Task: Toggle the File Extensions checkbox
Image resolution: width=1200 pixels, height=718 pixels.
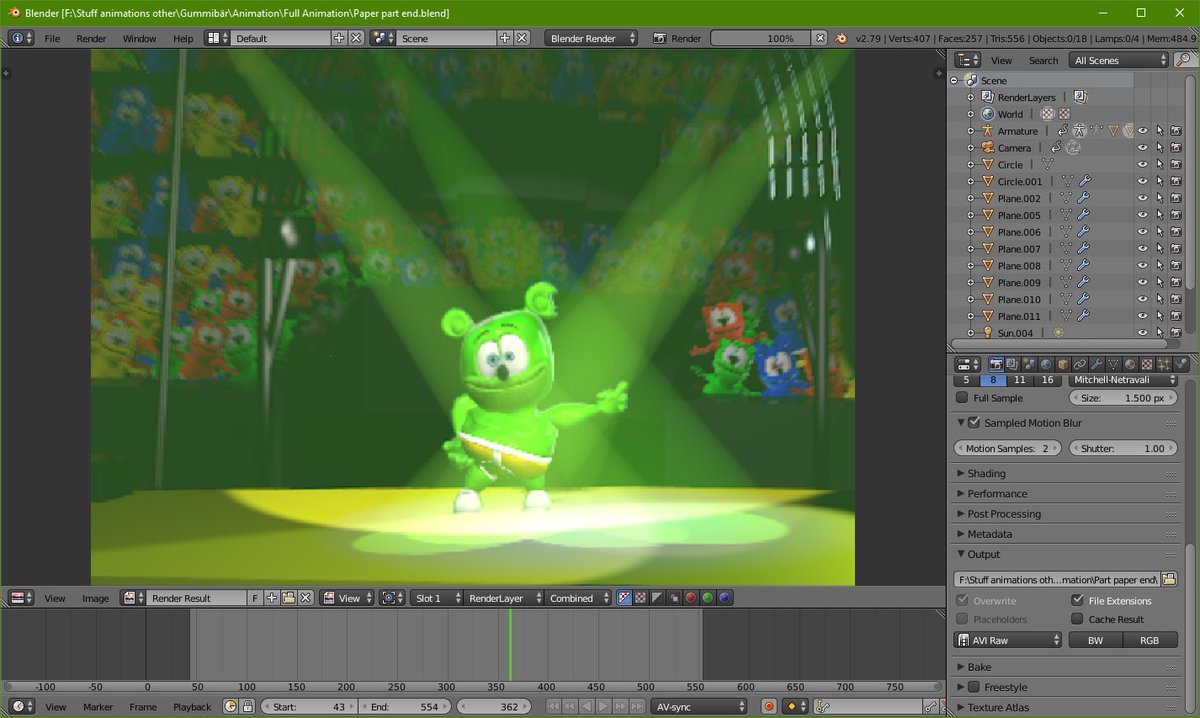Action: click(x=1077, y=601)
